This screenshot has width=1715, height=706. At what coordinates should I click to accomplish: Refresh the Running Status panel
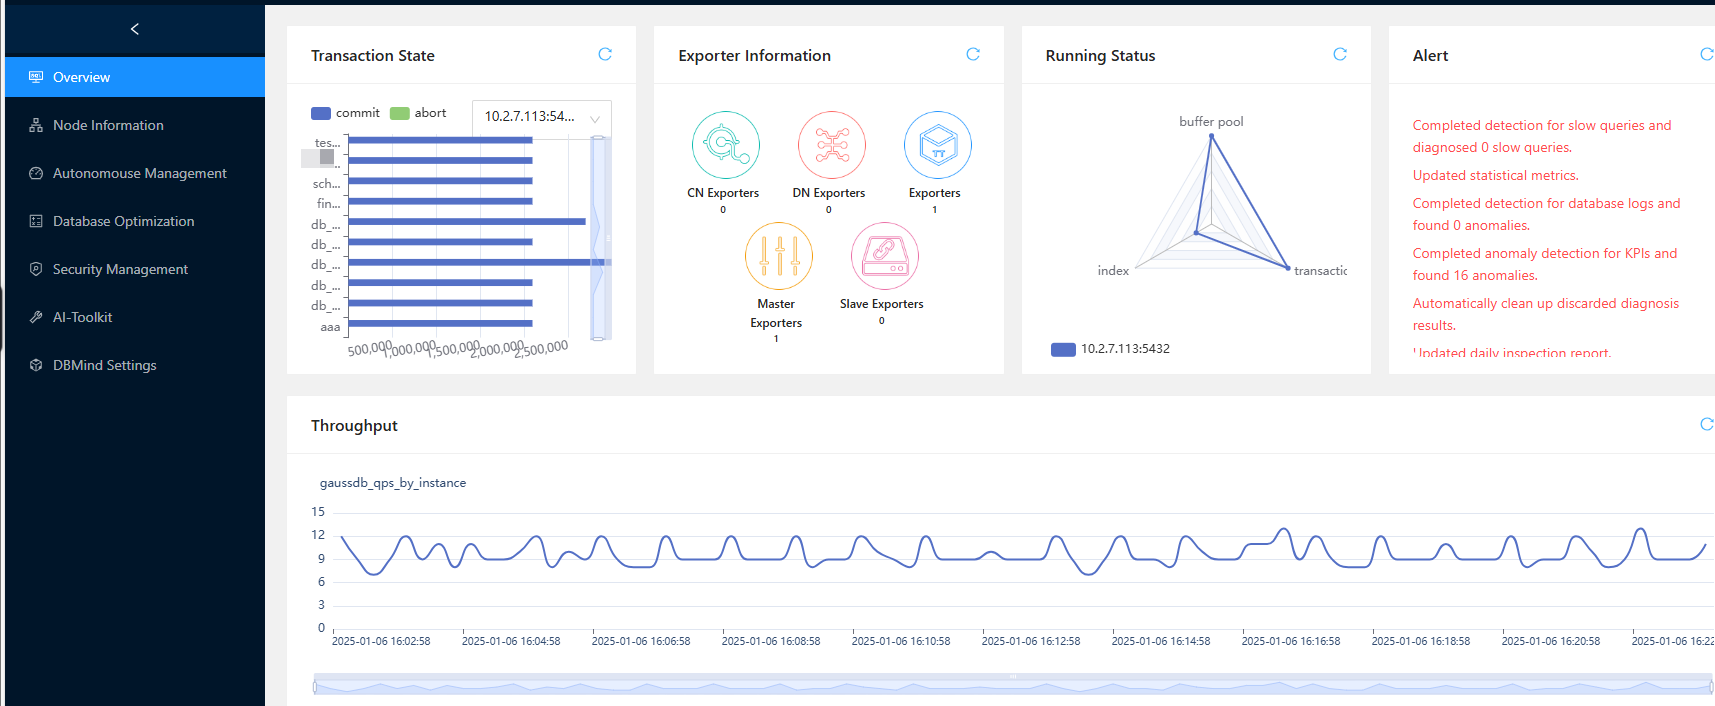tap(1340, 55)
